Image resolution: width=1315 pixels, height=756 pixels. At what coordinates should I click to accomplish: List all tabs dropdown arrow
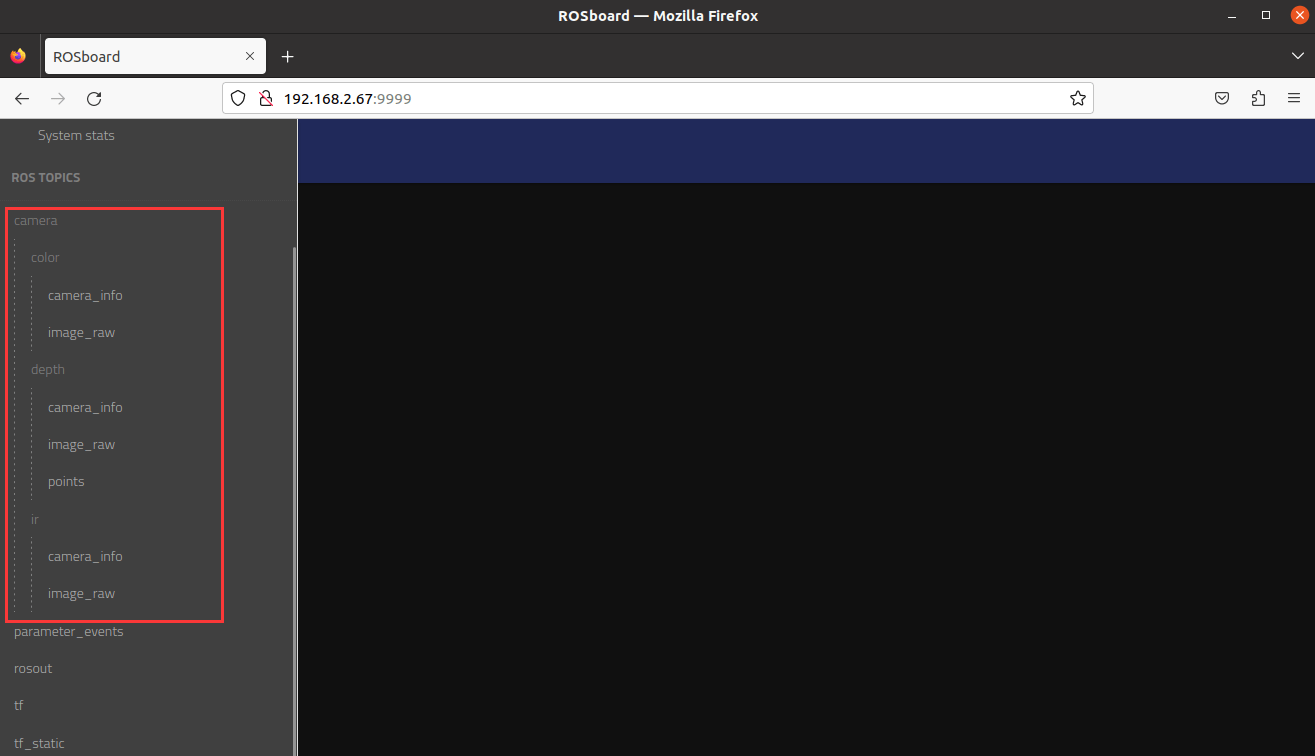[1298, 57]
